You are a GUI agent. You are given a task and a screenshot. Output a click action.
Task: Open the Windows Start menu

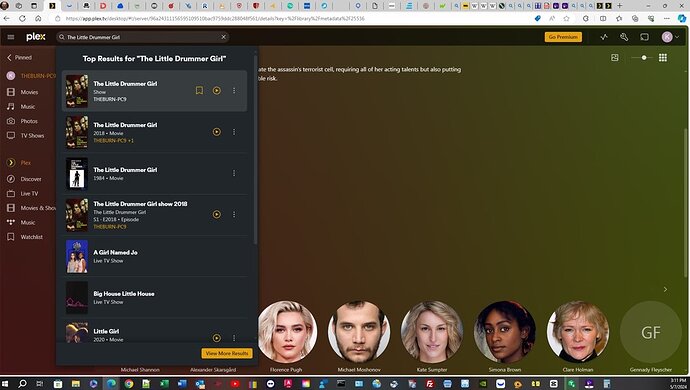click(5, 384)
